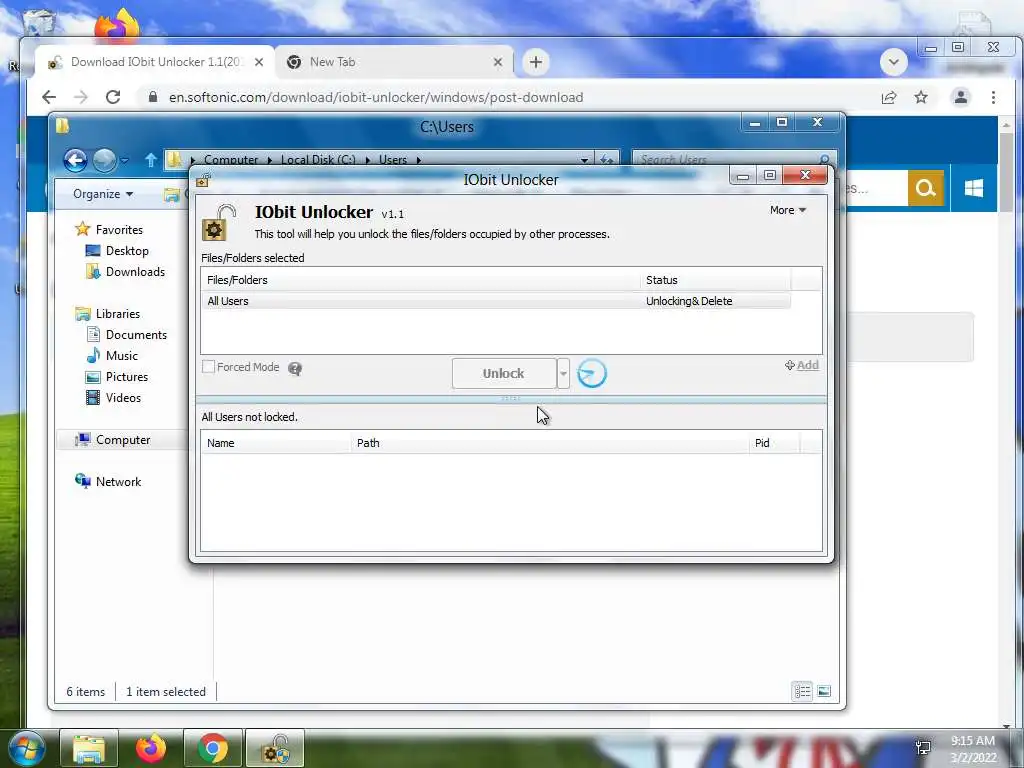Open Firefox from the taskbar
Viewport: 1024px width, 768px height.
(x=151, y=748)
